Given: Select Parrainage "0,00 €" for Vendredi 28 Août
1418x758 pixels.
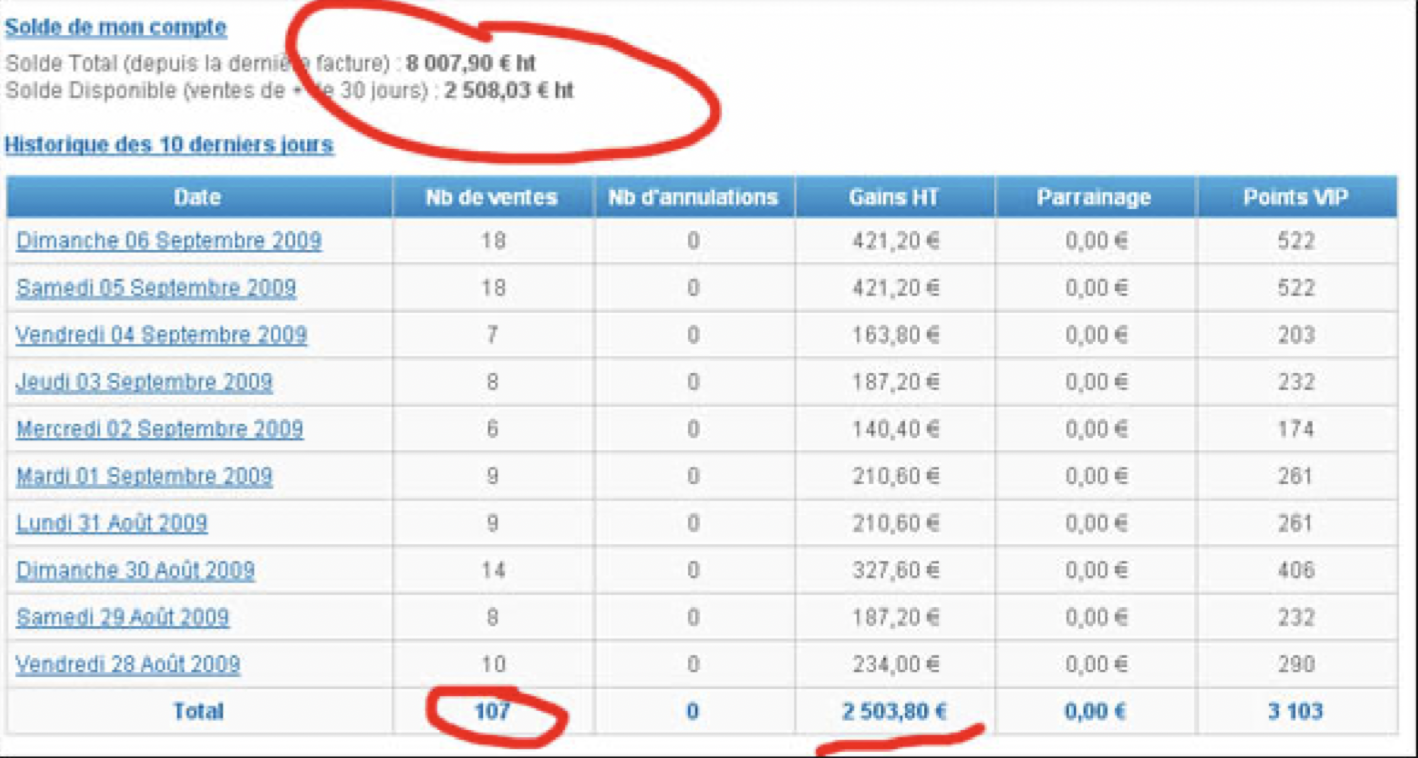Looking at the screenshot, I should click(x=1096, y=664).
